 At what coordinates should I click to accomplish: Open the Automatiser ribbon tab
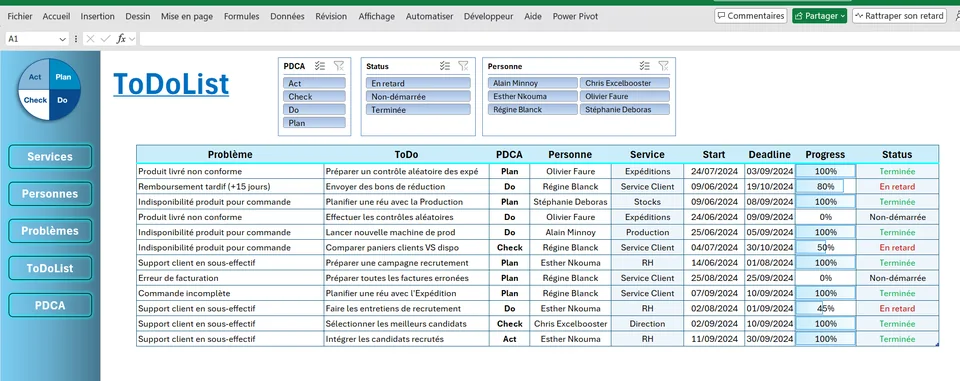(430, 17)
